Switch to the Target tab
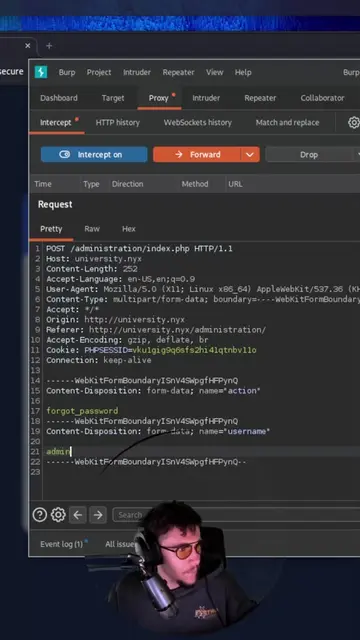Image resolution: width=360 pixels, height=640 pixels. click(x=113, y=98)
